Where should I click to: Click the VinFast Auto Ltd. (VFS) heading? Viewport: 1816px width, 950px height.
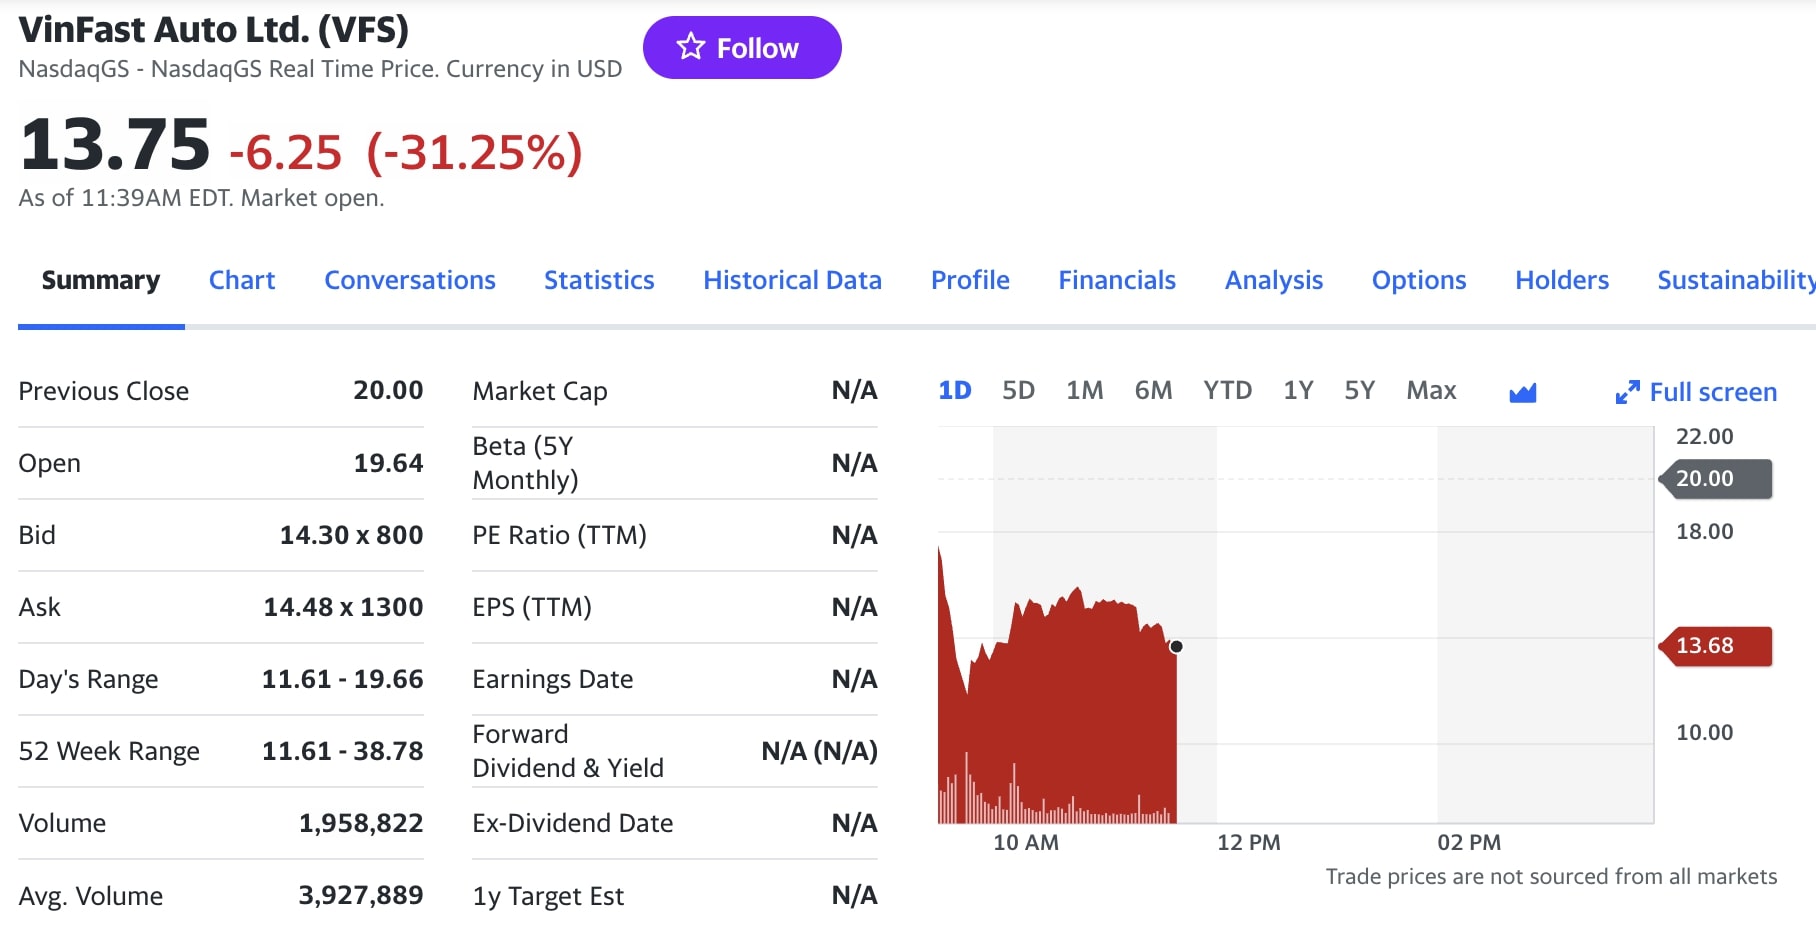pyautogui.click(x=214, y=30)
